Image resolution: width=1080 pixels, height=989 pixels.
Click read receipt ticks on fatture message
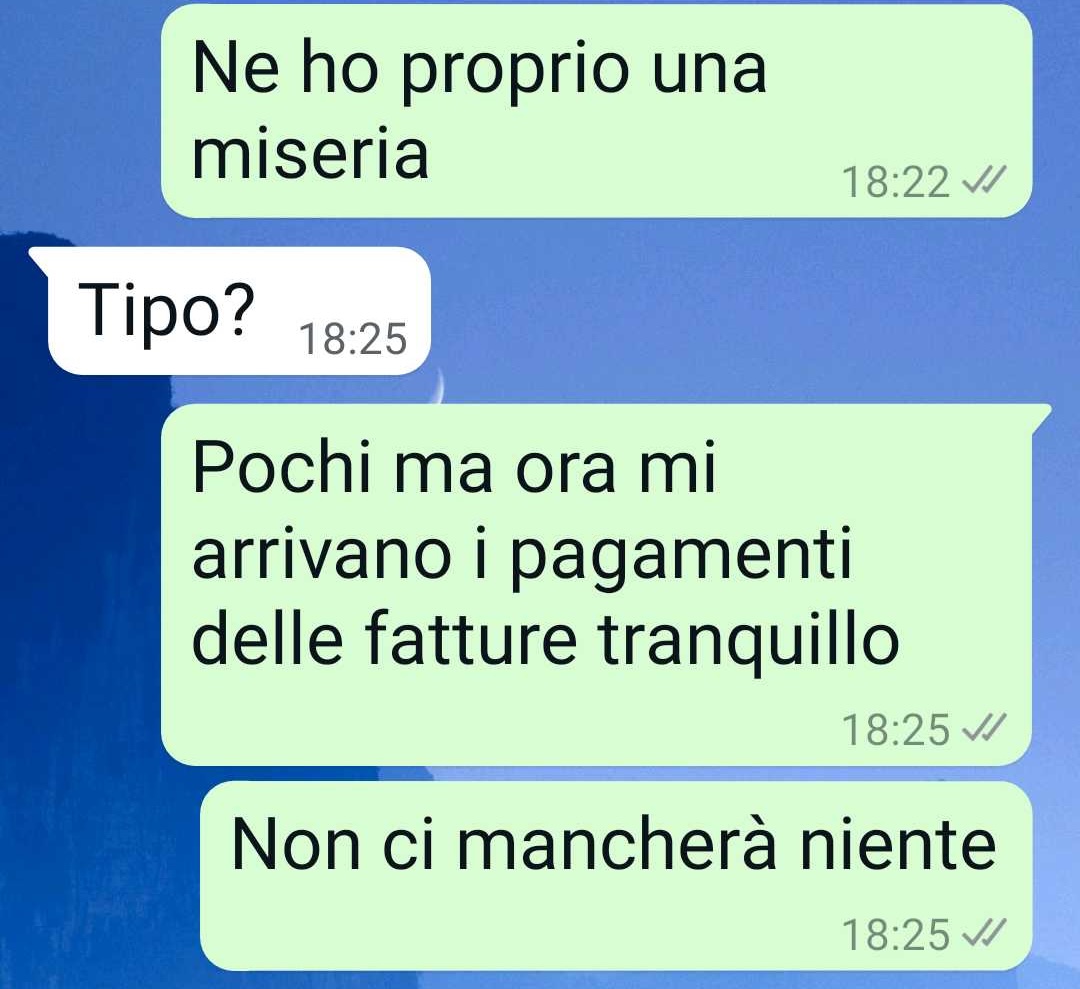(984, 727)
